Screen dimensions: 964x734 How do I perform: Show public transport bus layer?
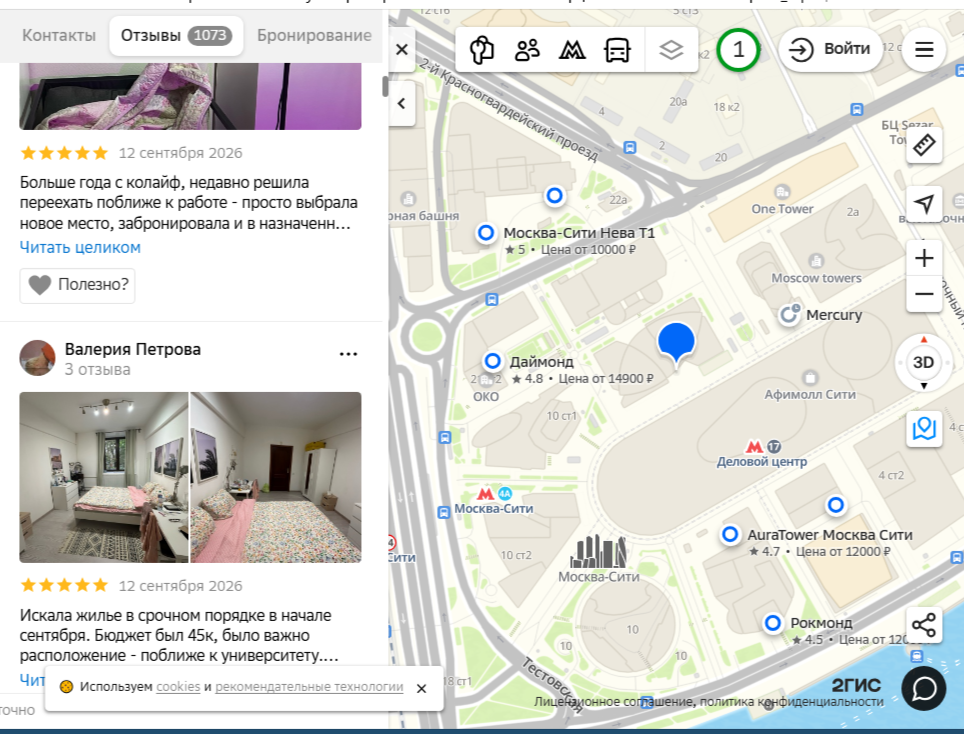(617, 50)
